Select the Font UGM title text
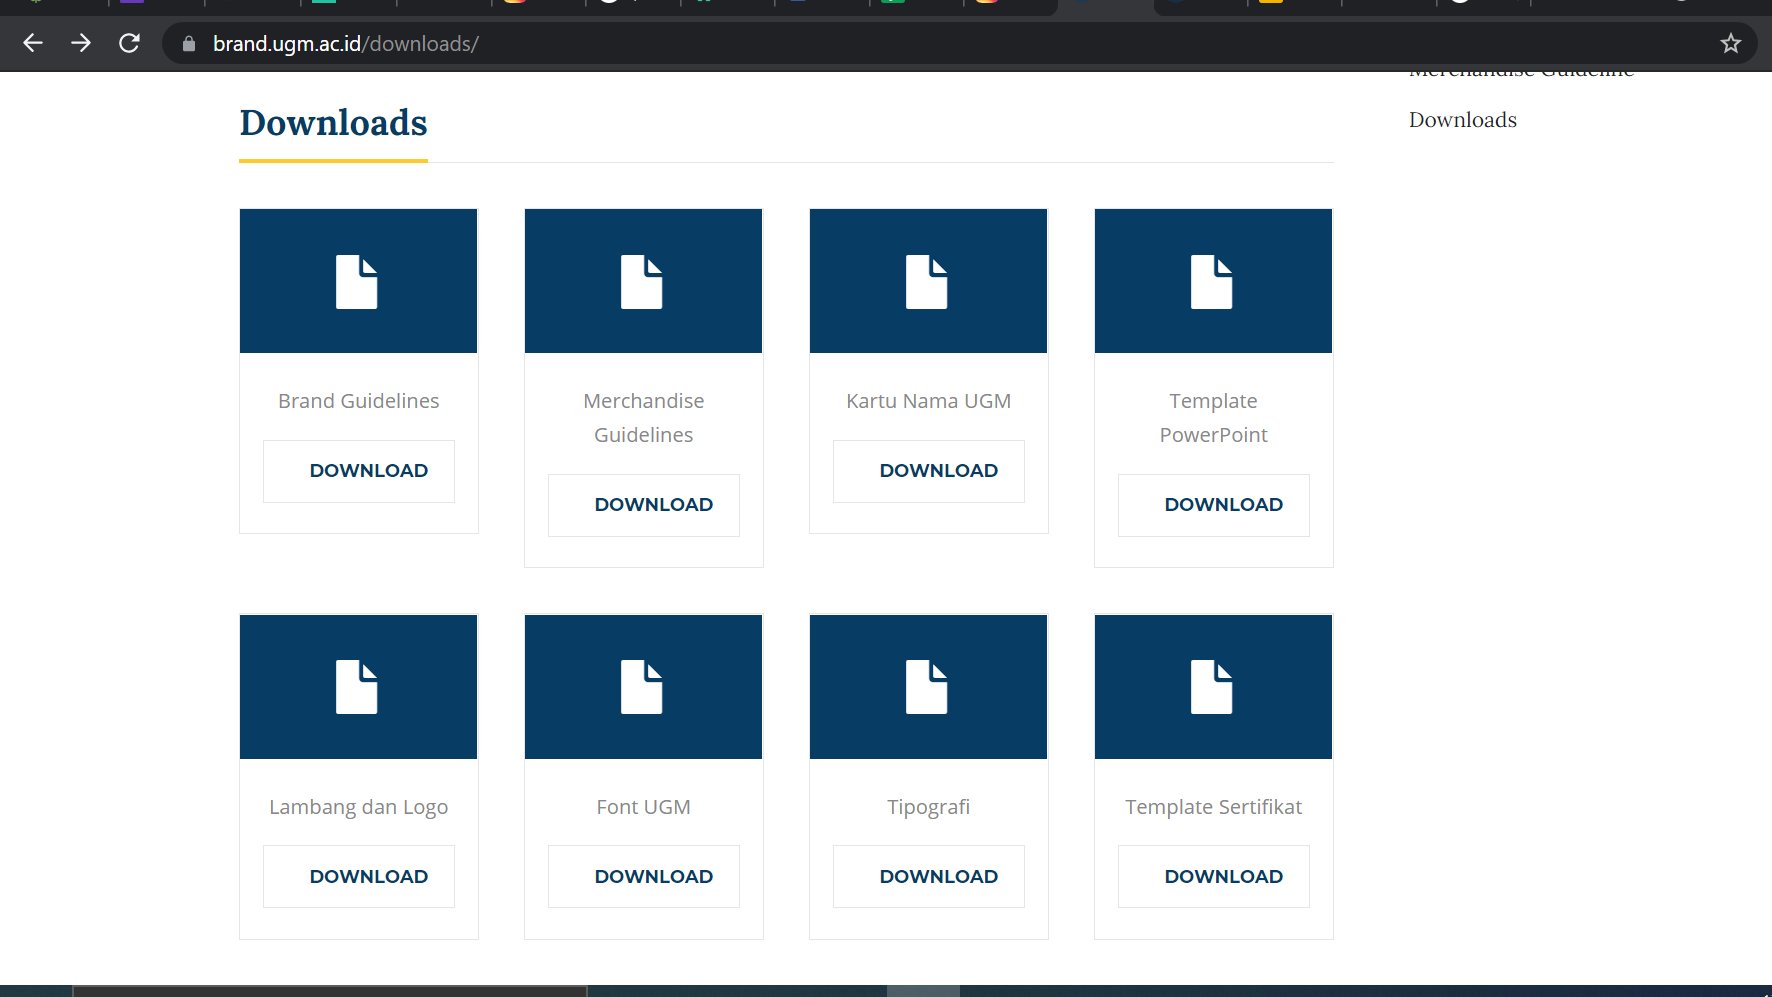 point(644,807)
